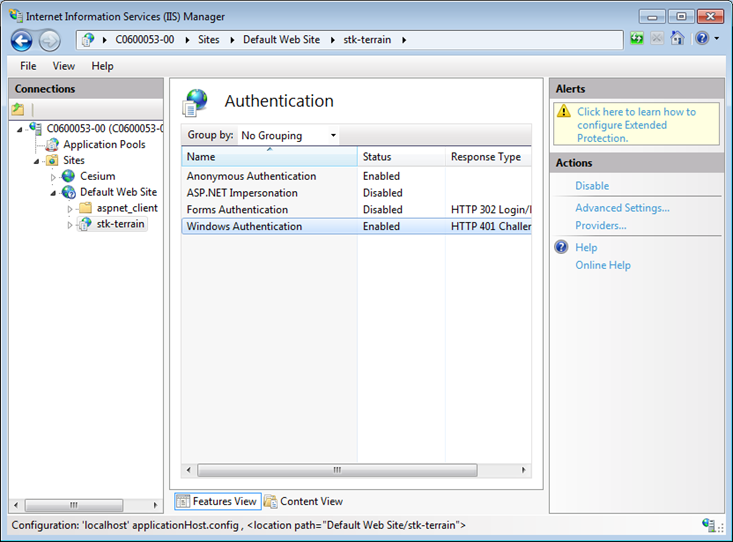Open the Group by dropdown
This screenshot has width=733, height=542.
click(x=288, y=136)
